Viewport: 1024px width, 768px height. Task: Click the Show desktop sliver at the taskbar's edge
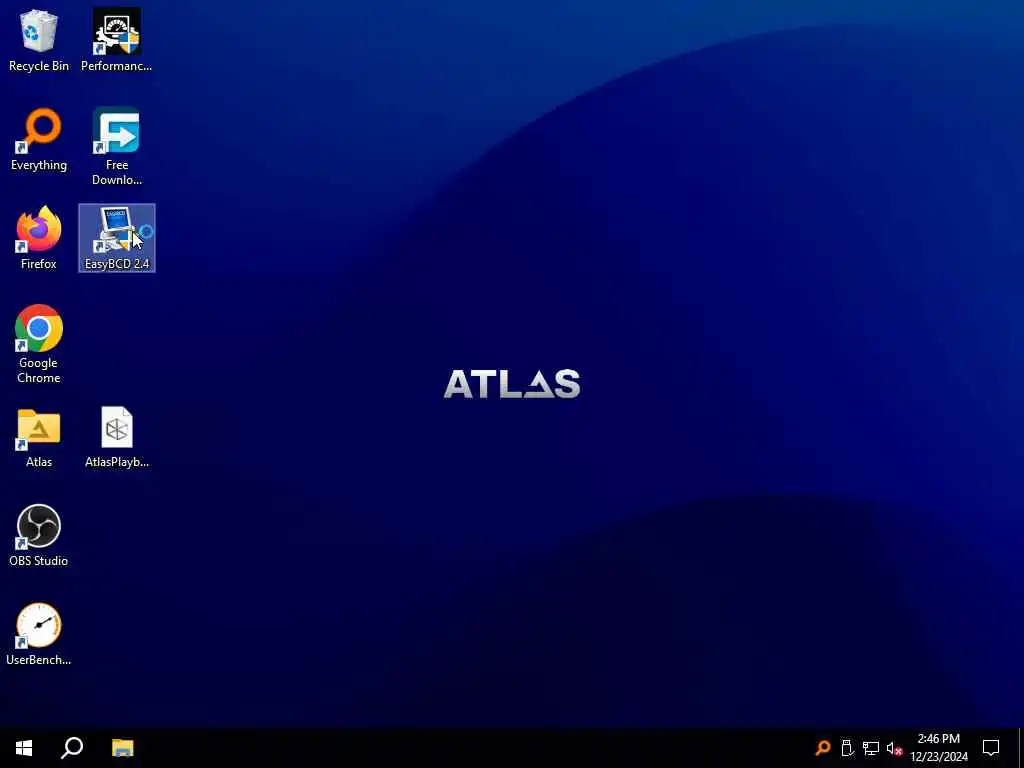(1021, 748)
